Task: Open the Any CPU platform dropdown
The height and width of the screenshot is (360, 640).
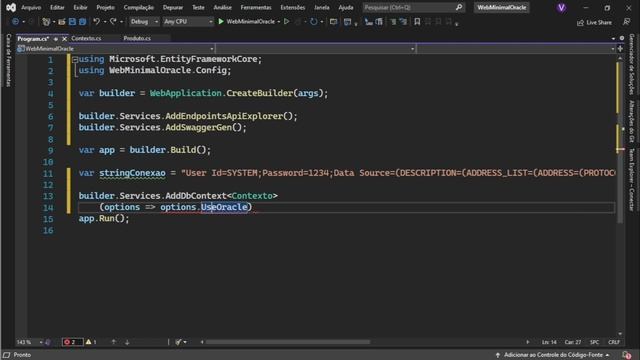Action: click(x=188, y=22)
